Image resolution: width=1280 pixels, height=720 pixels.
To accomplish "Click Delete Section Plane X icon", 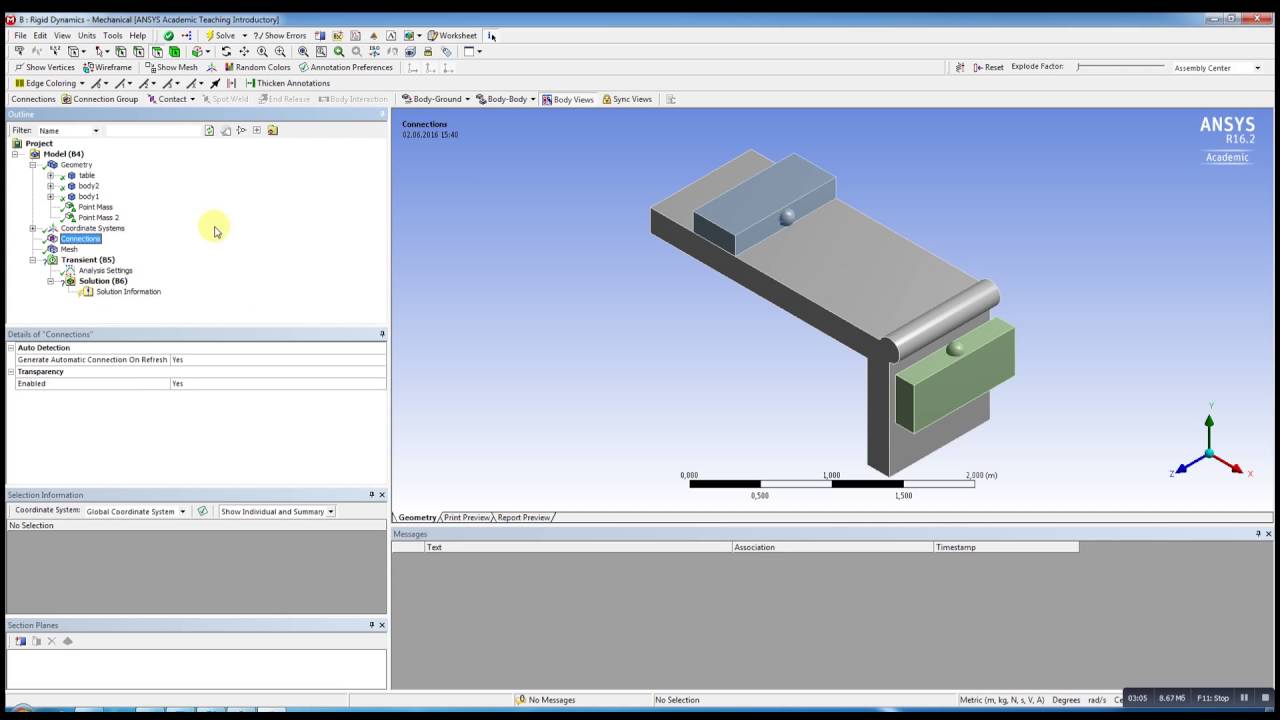I will [x=52, y=641].
